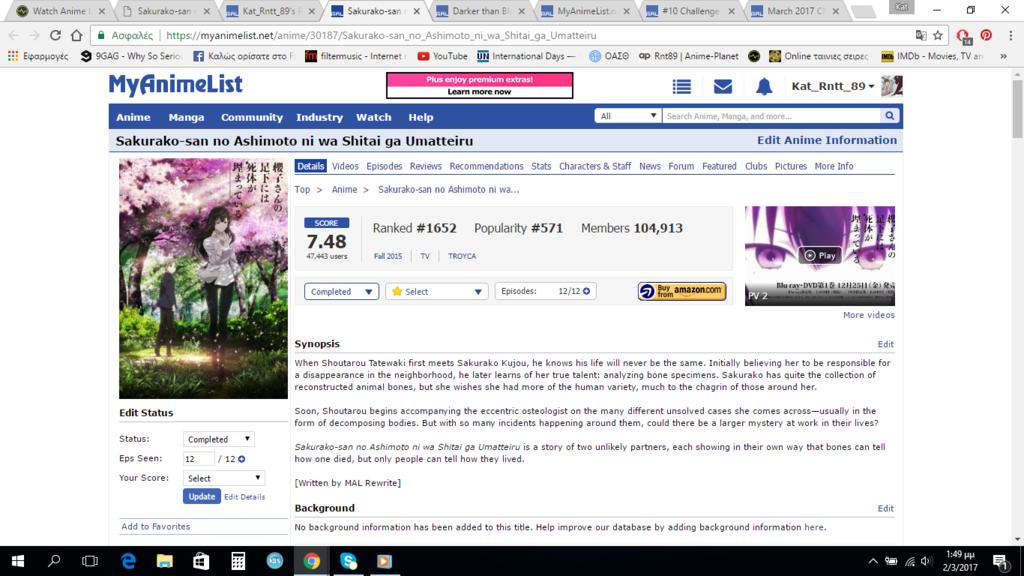Viewport: 1024px width, 576px height.
Task: Open the Help navigation menu
Action: (421, 117)
